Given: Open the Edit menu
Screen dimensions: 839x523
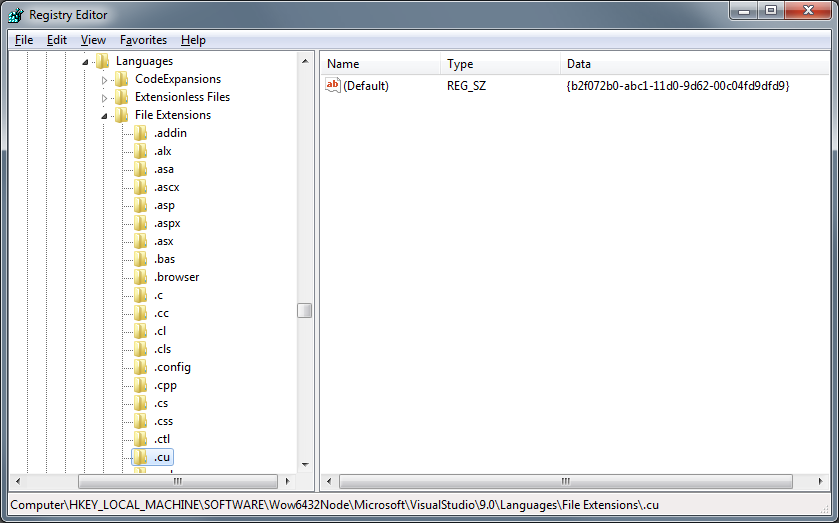Looking at the screenshot, I should [57, 40].
